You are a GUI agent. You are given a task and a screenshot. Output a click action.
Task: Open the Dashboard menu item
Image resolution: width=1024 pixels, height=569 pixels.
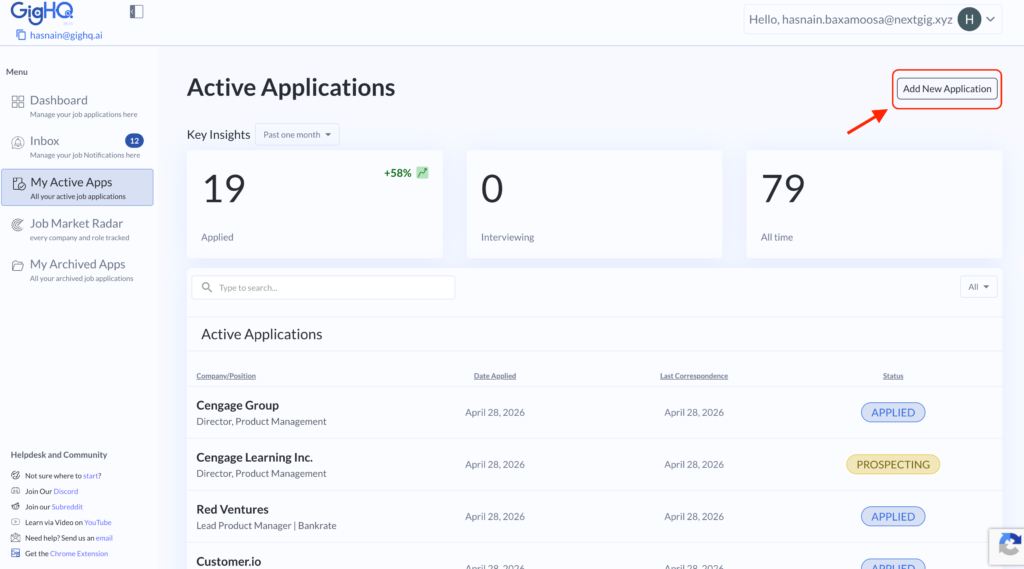(x=77, y=106)
